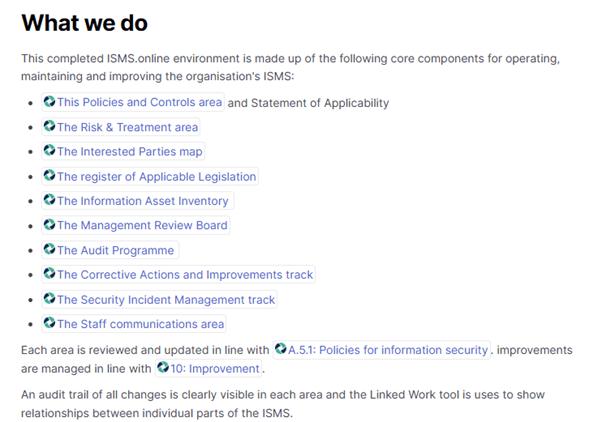Click the icon beside Staff communications area

(50, 323)
